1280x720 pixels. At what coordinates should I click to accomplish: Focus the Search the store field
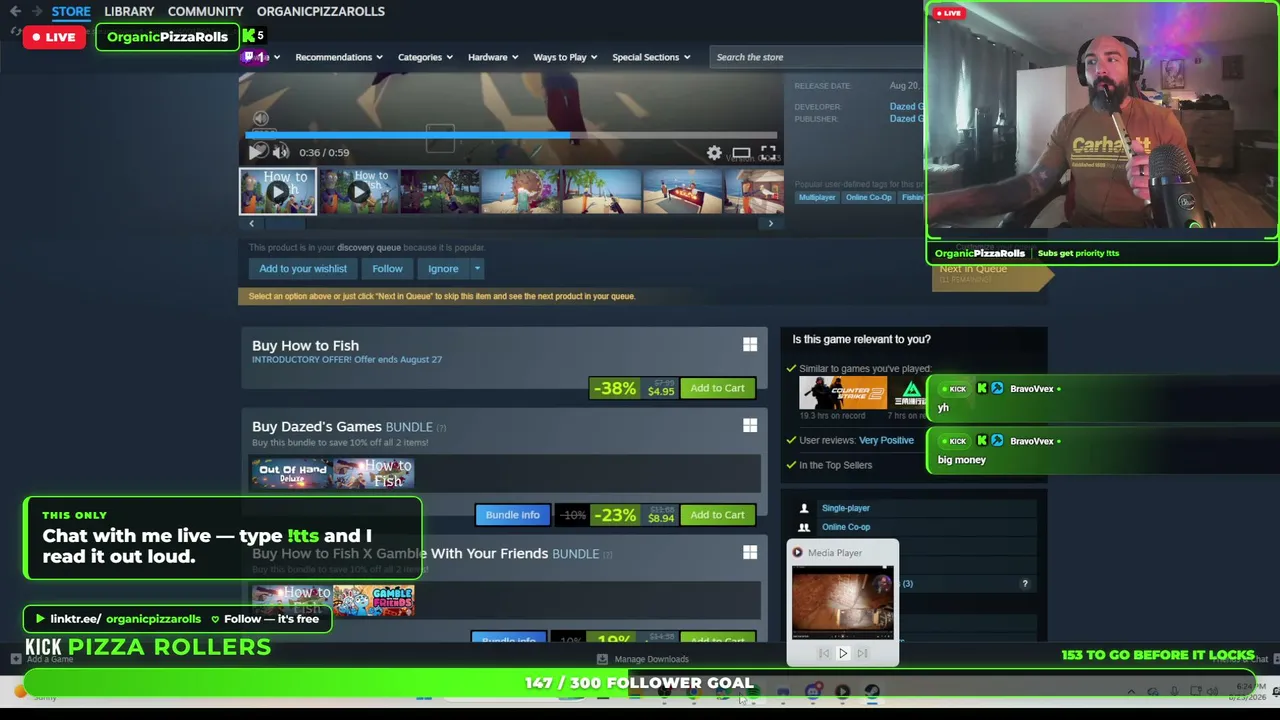[x=818, y=57]
